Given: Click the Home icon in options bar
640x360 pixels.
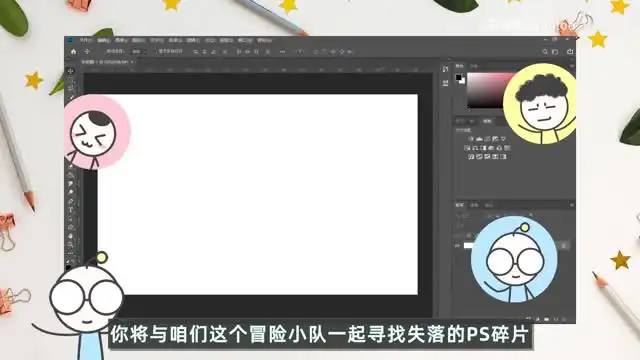Looking at the screenshot, I should click(73, 52).
